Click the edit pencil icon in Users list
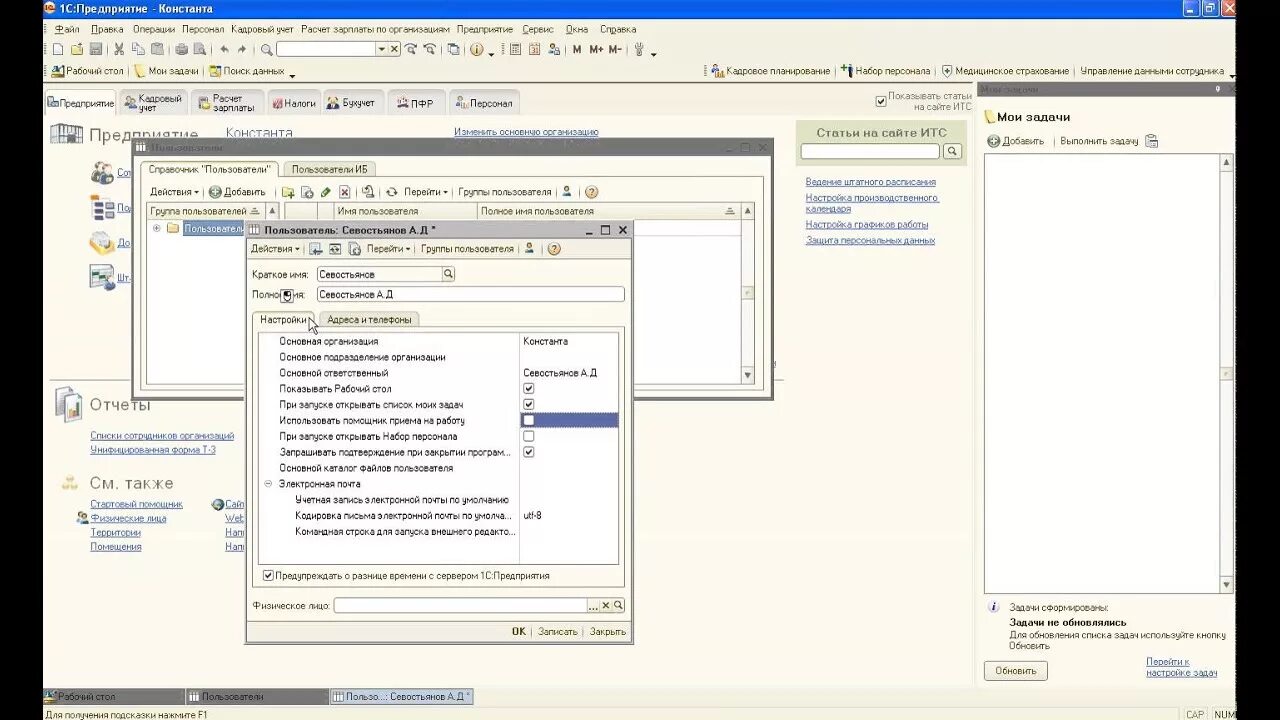Viewport: 1280px width, 720px height. point(326,192)
